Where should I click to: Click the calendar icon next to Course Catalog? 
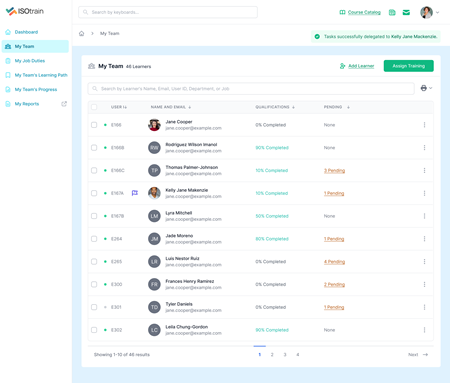point(392,12)
